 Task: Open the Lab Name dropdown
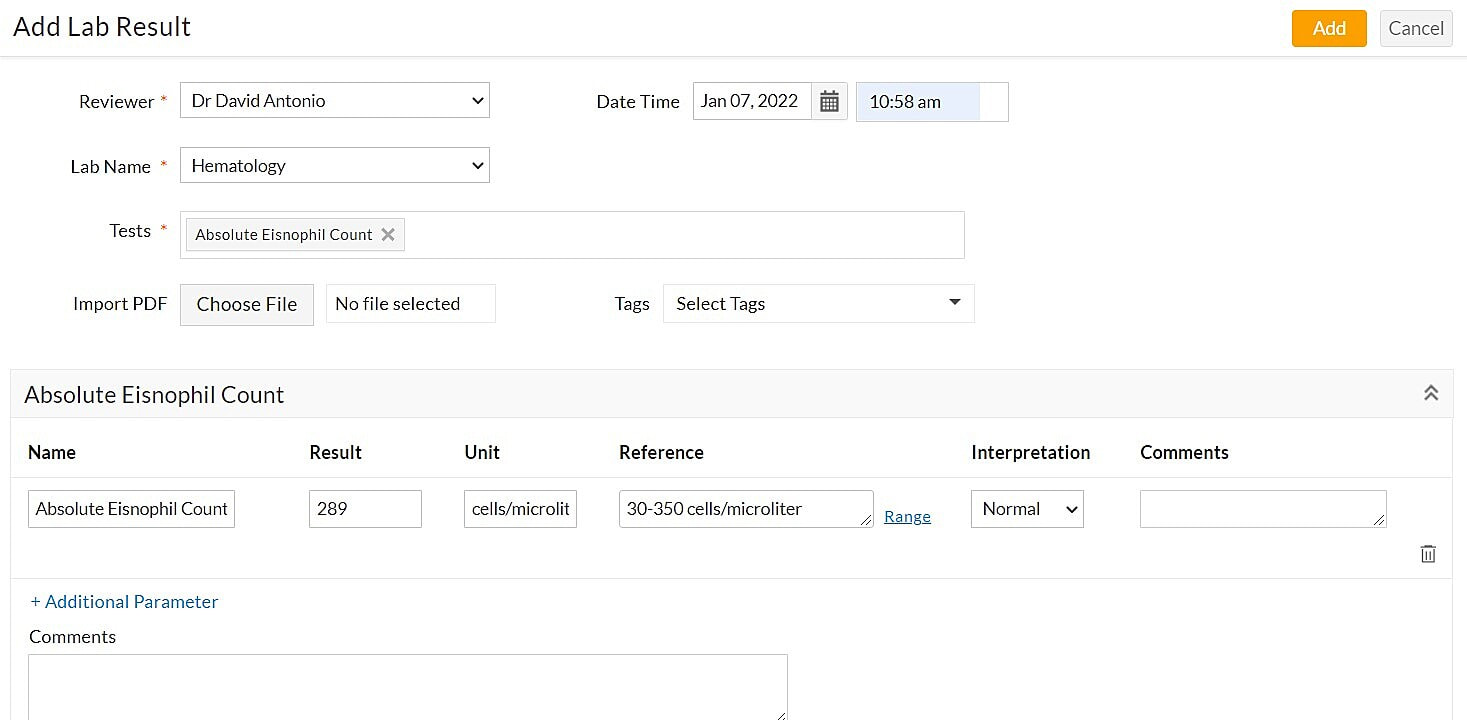click(x=334, y=166)
